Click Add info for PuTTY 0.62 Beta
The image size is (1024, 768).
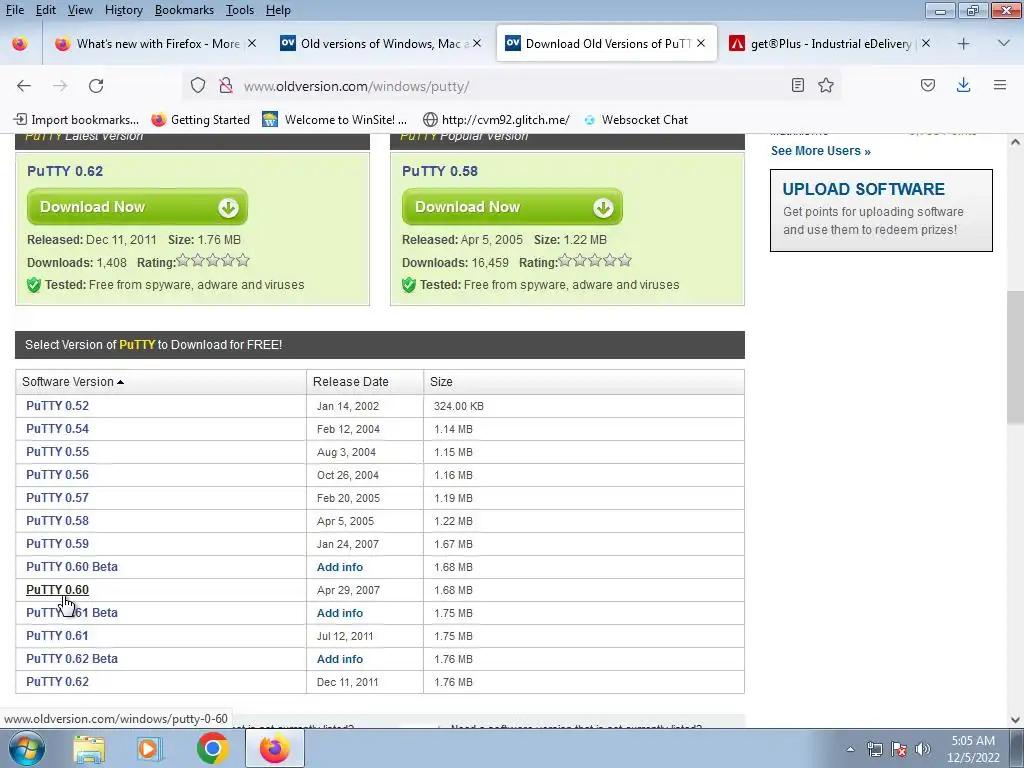point(340,659)
